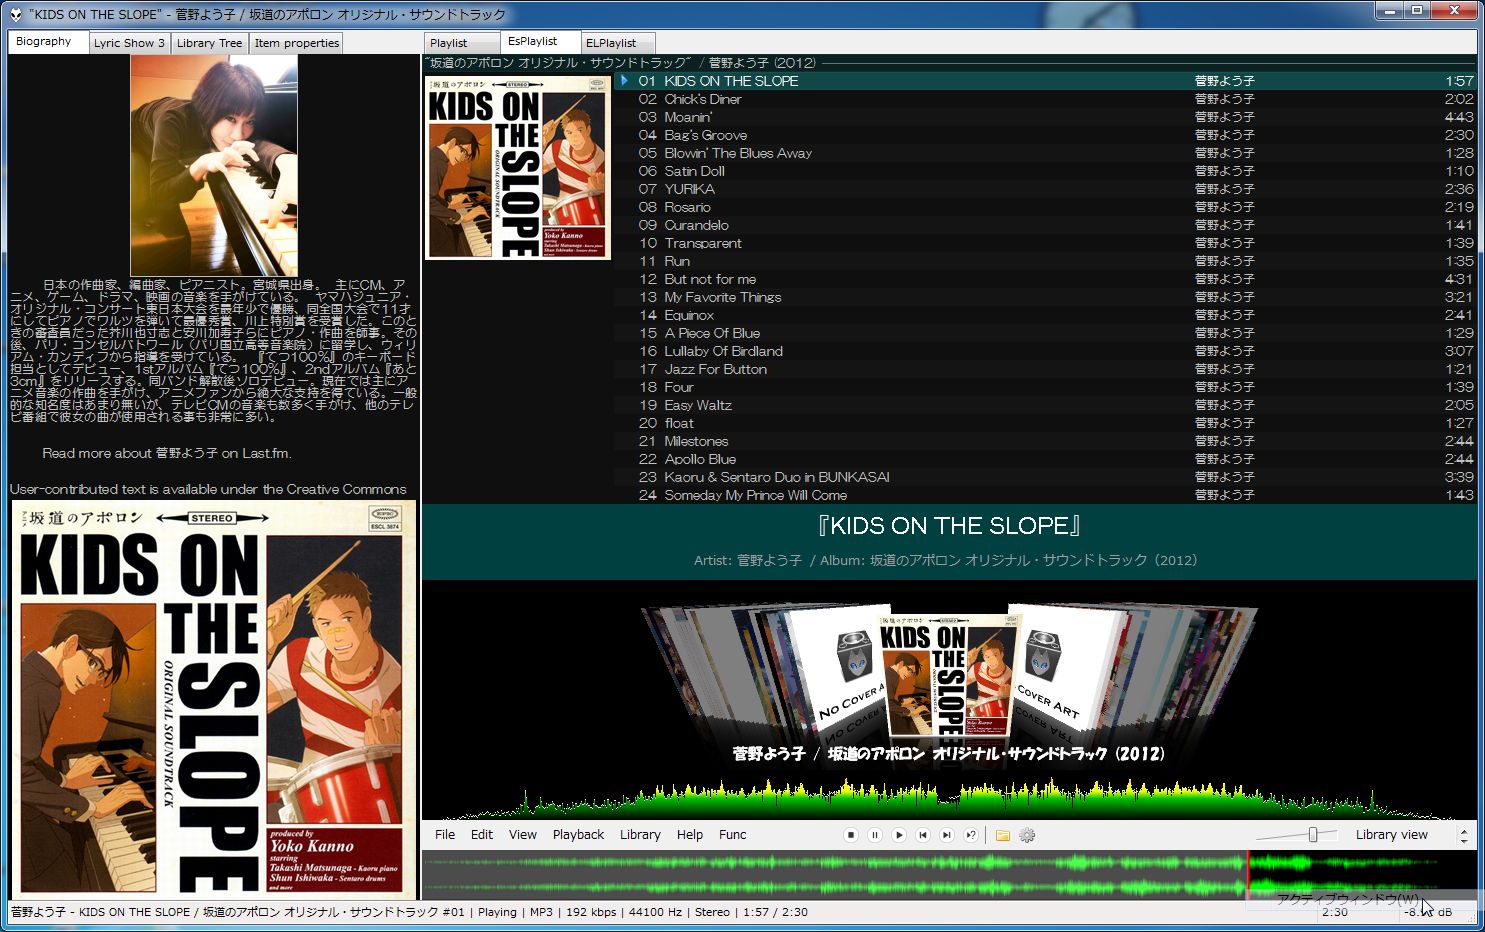Screen dimensions: 1485x932
Task: Play a random track with the toolbar button
Action: (x=971, y=835)
